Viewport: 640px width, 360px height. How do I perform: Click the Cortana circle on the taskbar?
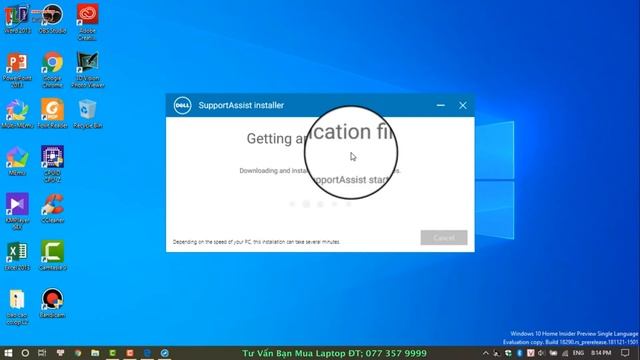pos(25,353)
